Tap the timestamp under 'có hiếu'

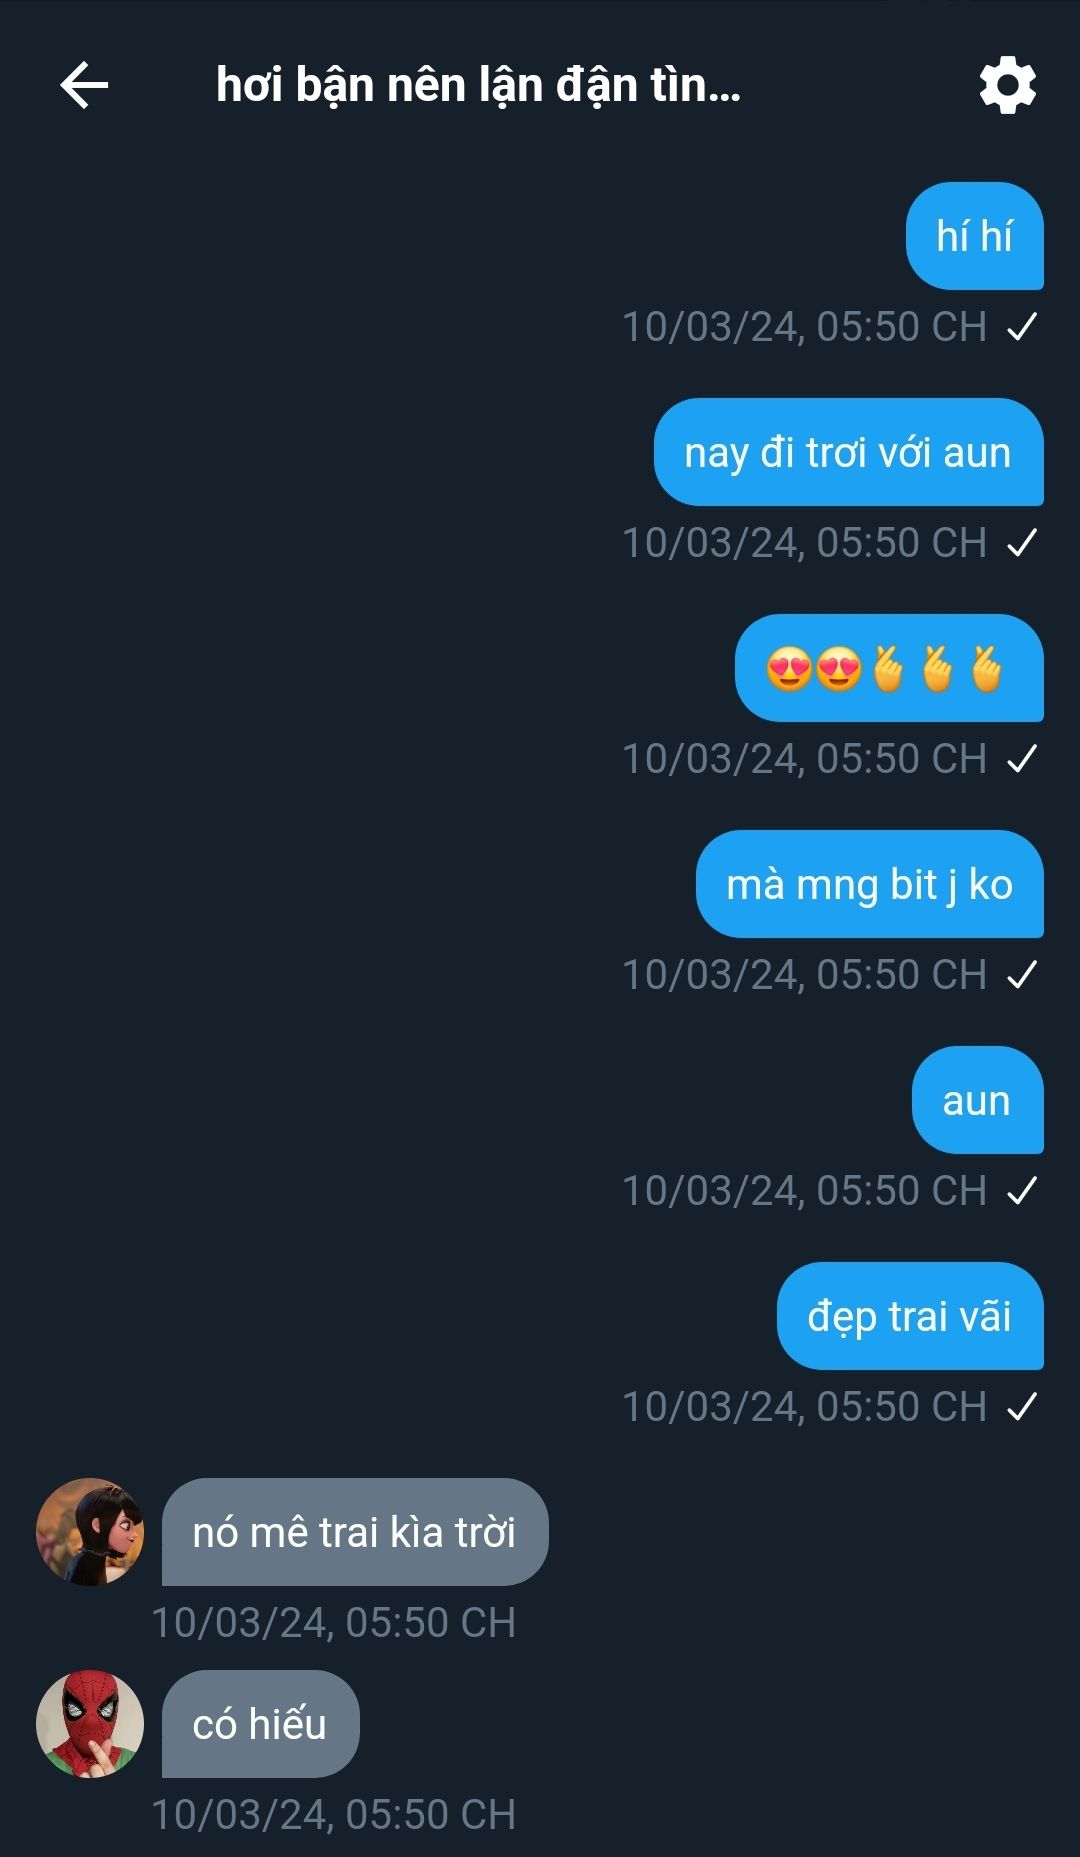pos(334,1814)
